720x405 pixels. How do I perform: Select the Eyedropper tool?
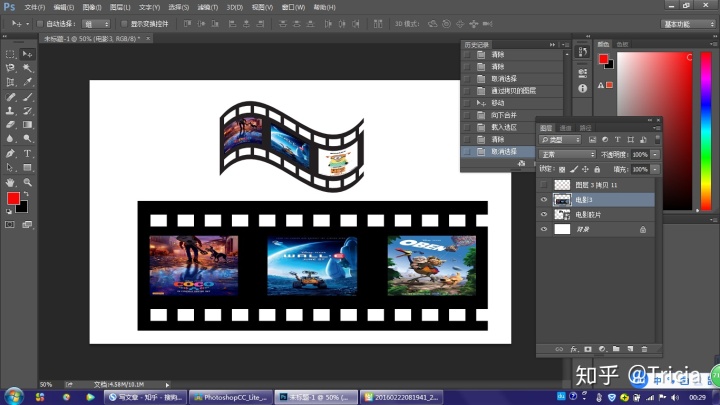click(x=27, y=83)
